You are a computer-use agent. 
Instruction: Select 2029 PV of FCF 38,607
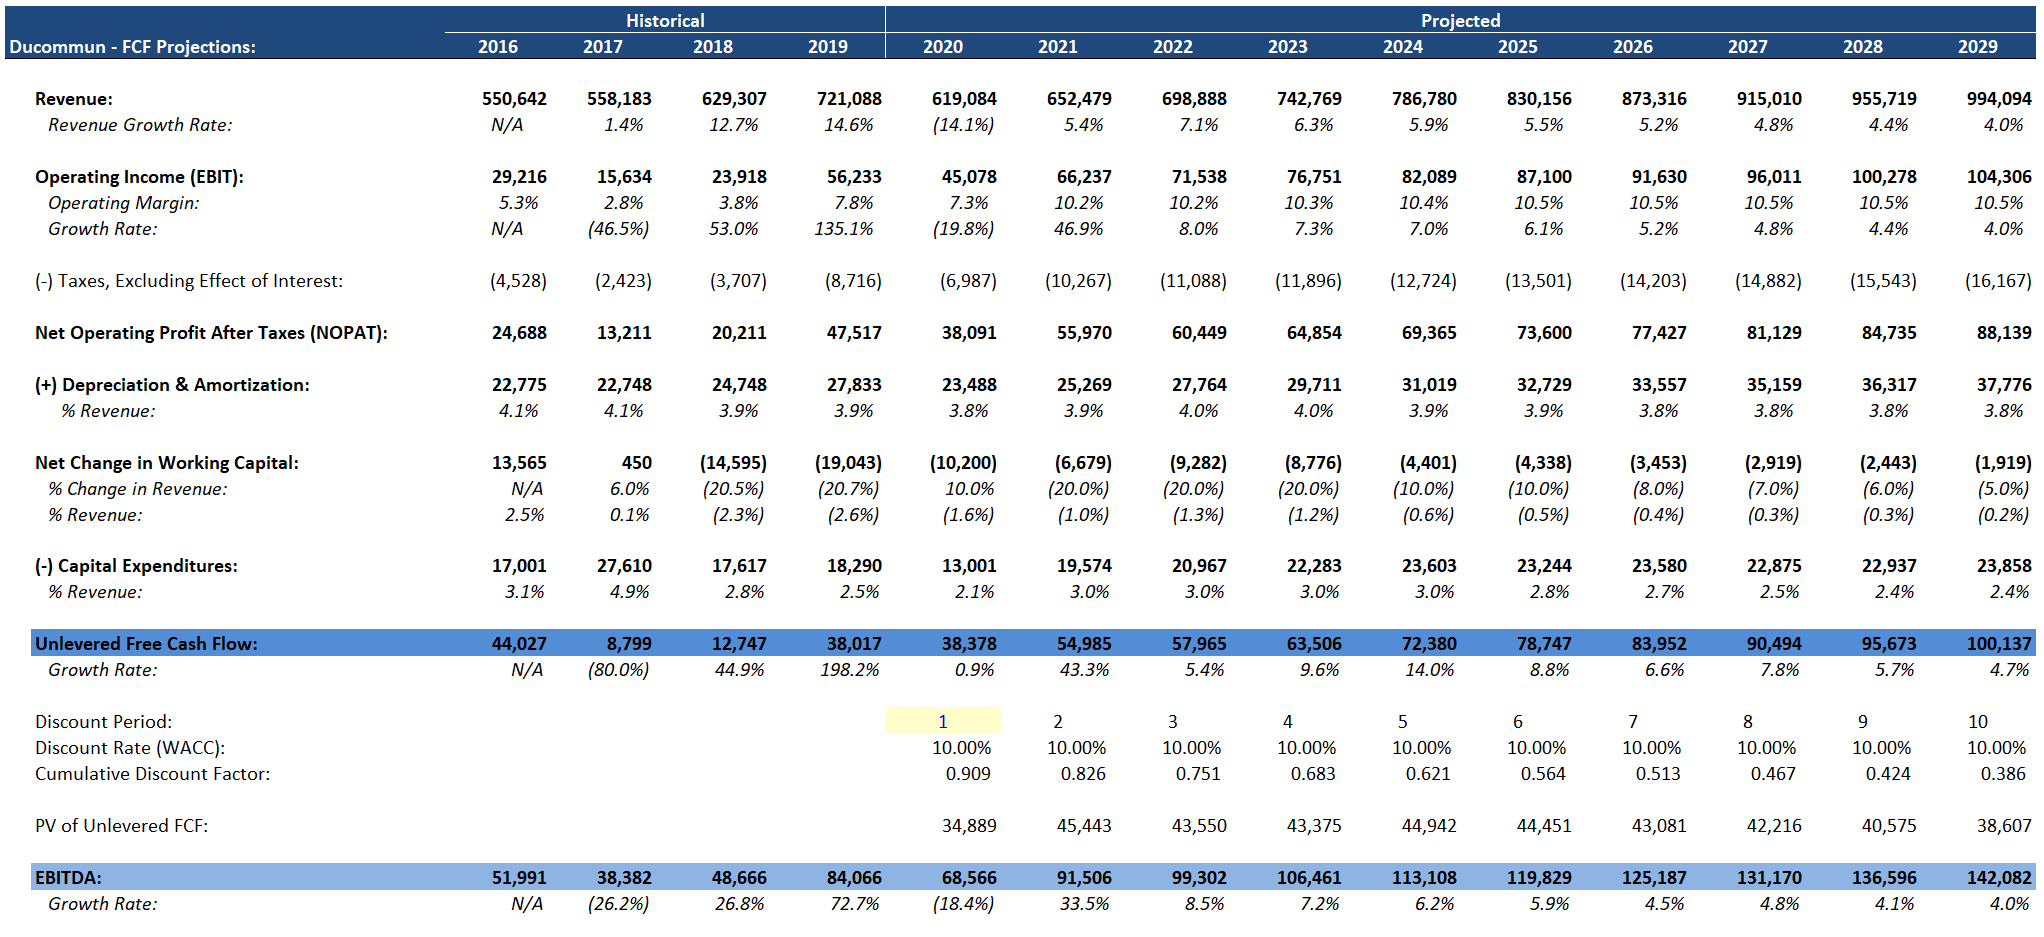click(x=2004, y=826)
